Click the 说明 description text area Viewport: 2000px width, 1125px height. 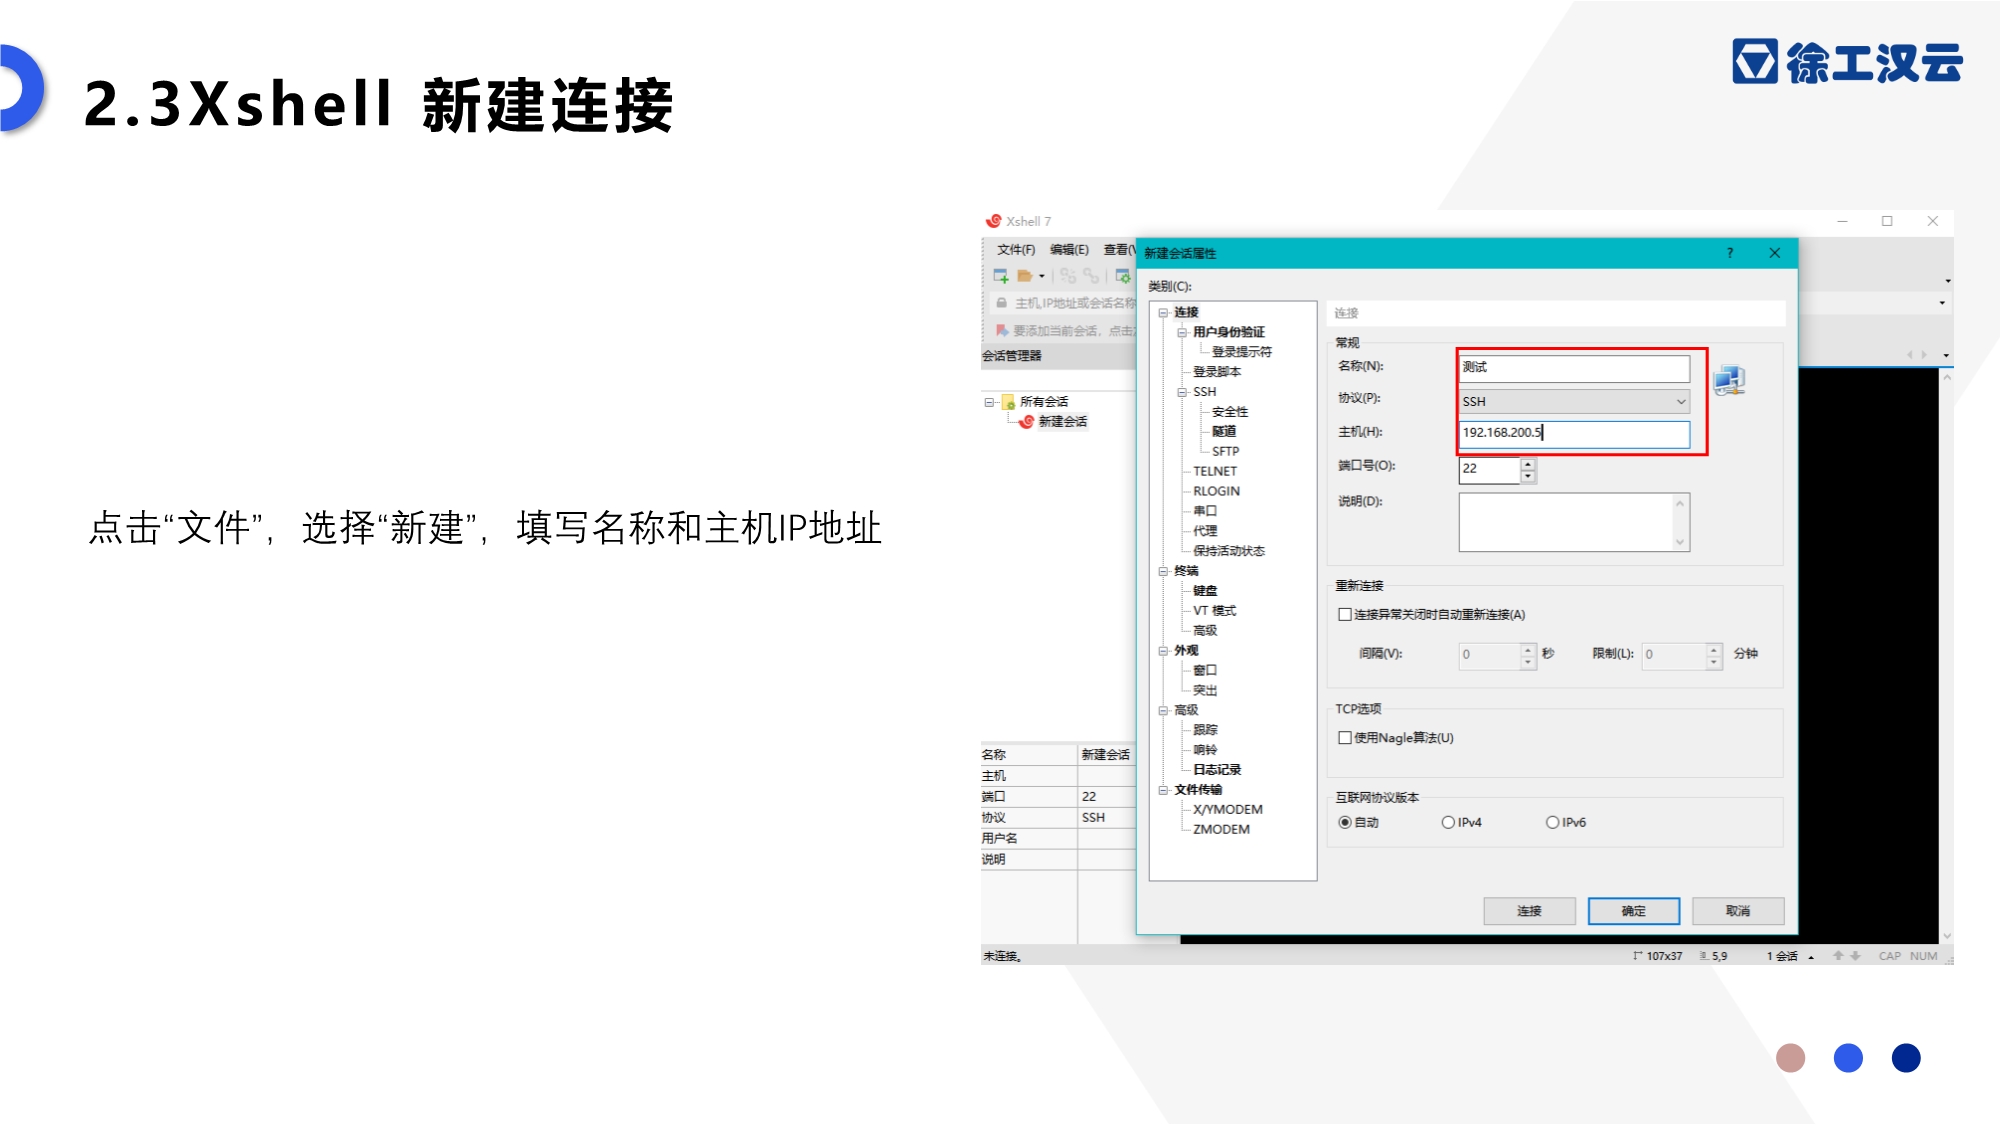[x=1574, y=522]
